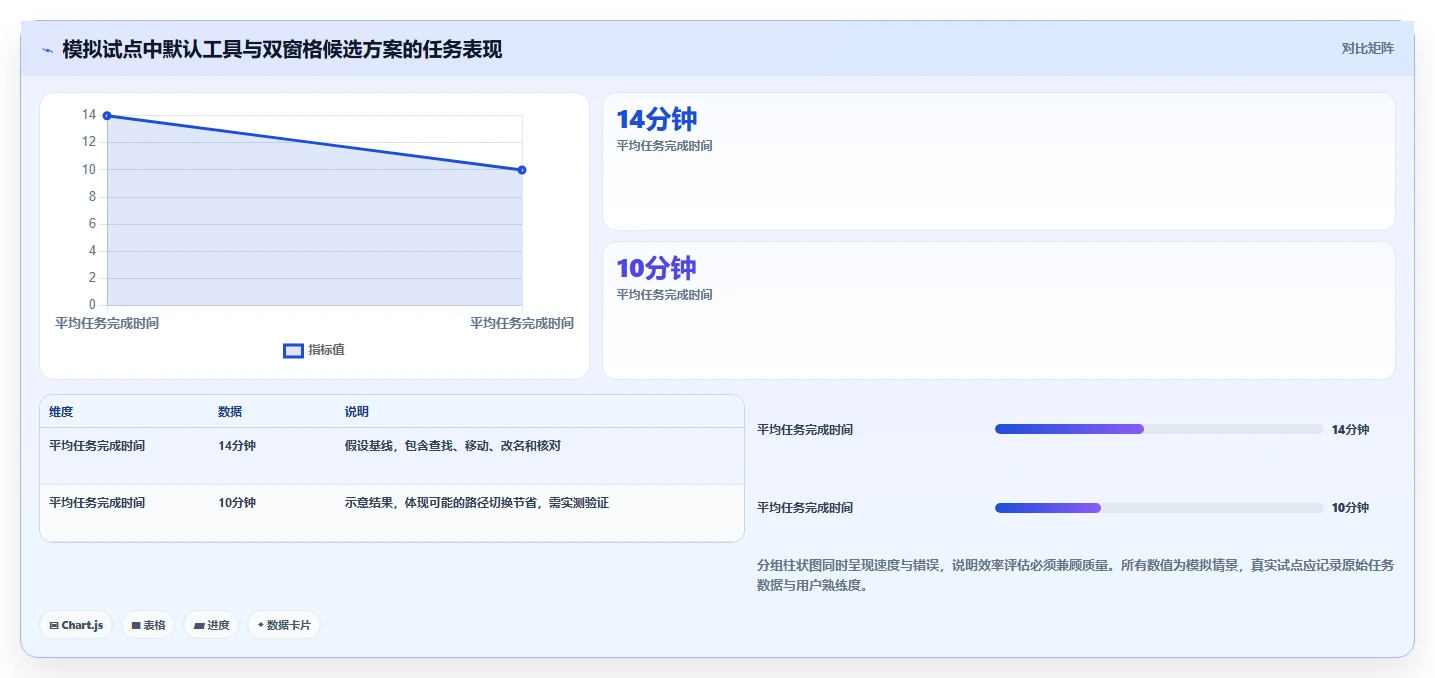Click the 平均任务完成时间 cell in the 10分钟 table row
The width and height of the screenshot is (1435, 678).
pos(97,503)
